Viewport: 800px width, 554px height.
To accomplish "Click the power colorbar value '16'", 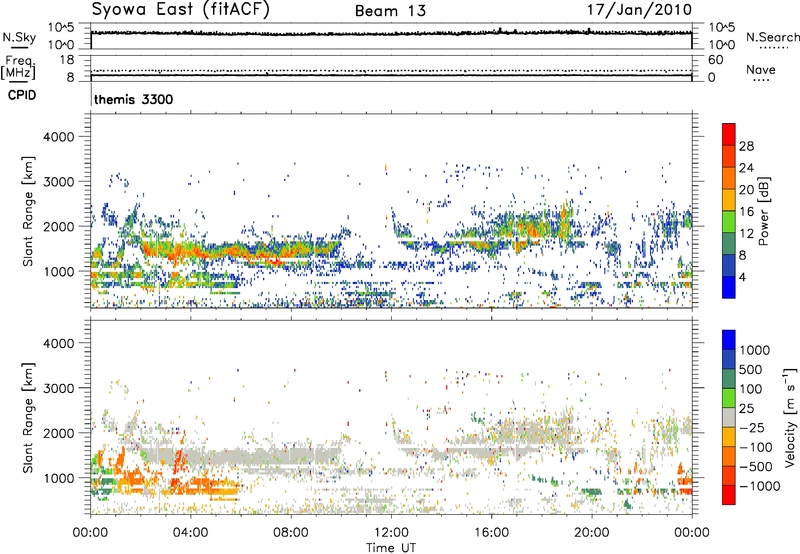I will coord(746,212).
